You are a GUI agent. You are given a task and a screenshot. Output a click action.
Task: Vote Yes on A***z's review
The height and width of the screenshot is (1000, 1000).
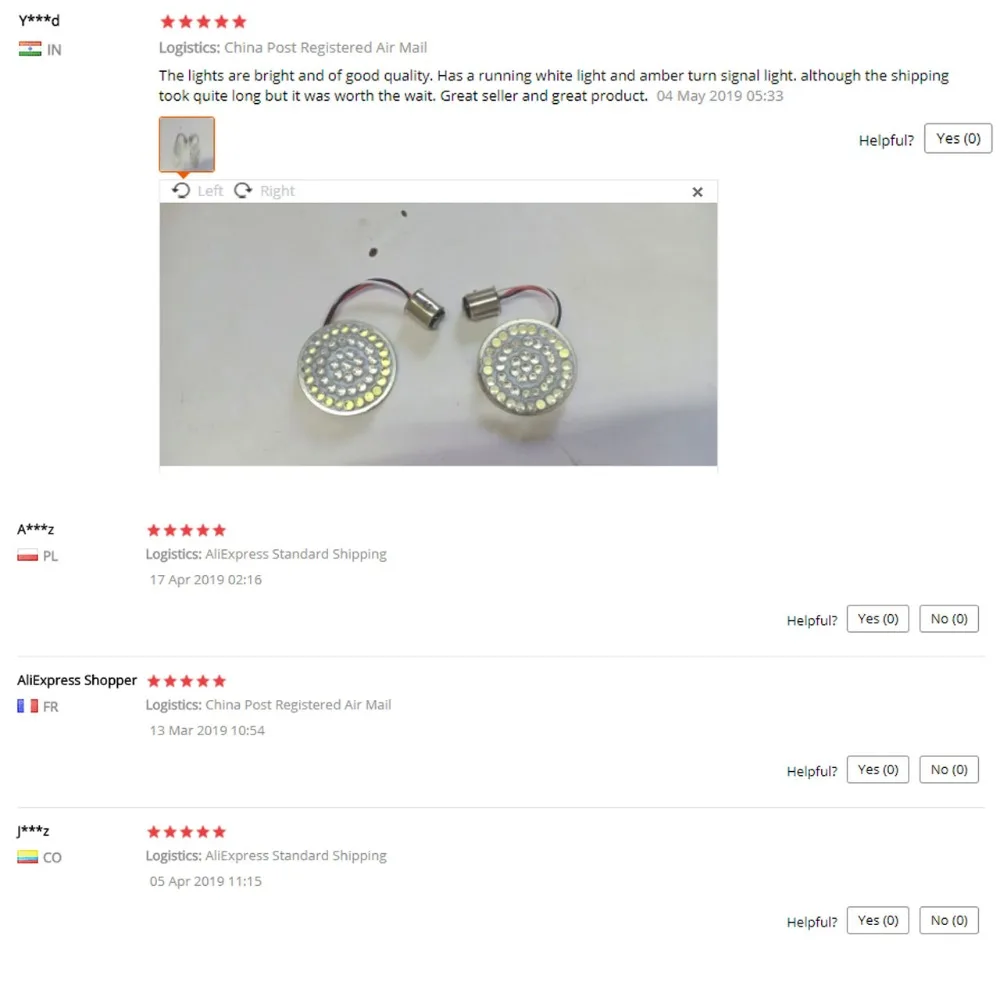[878, 619]
